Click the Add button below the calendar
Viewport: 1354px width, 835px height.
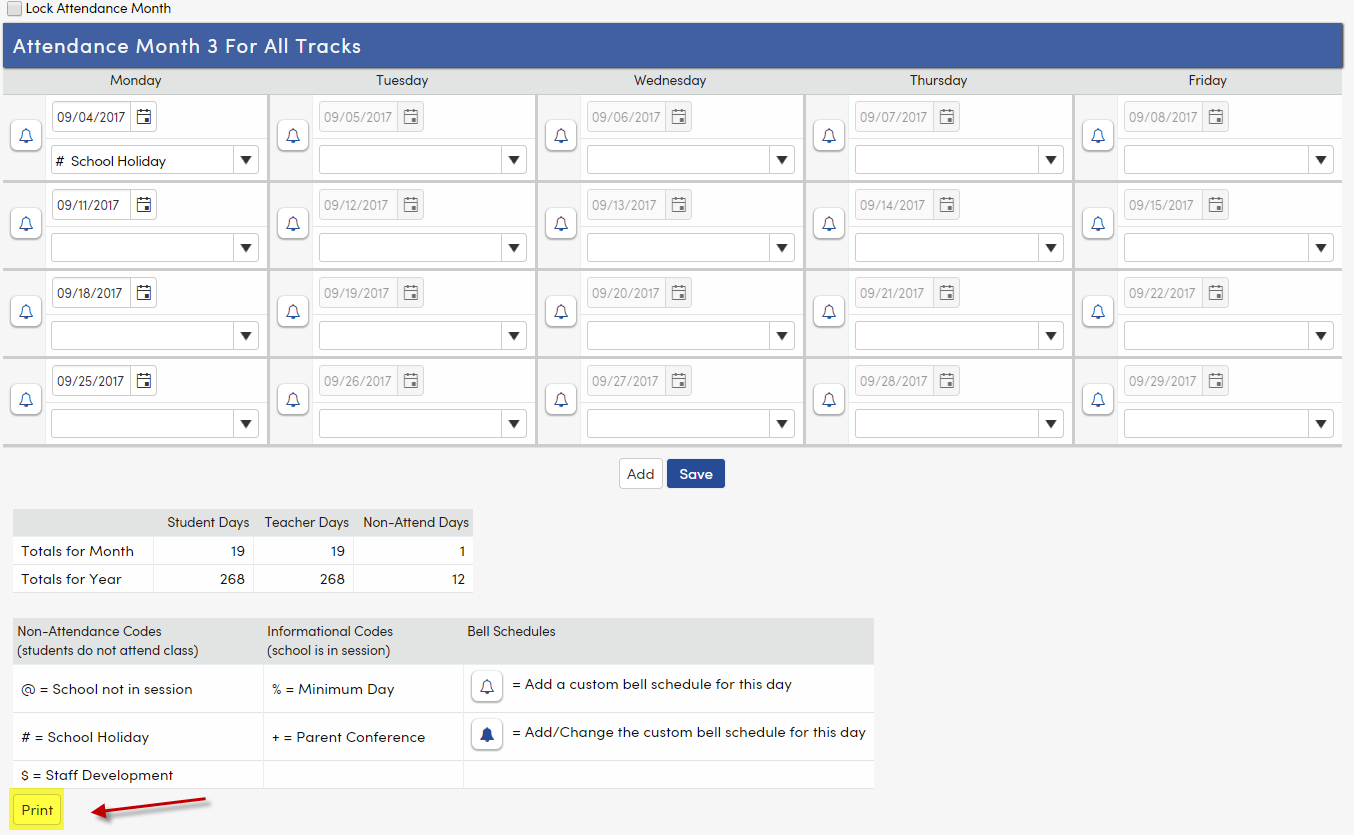640,473
